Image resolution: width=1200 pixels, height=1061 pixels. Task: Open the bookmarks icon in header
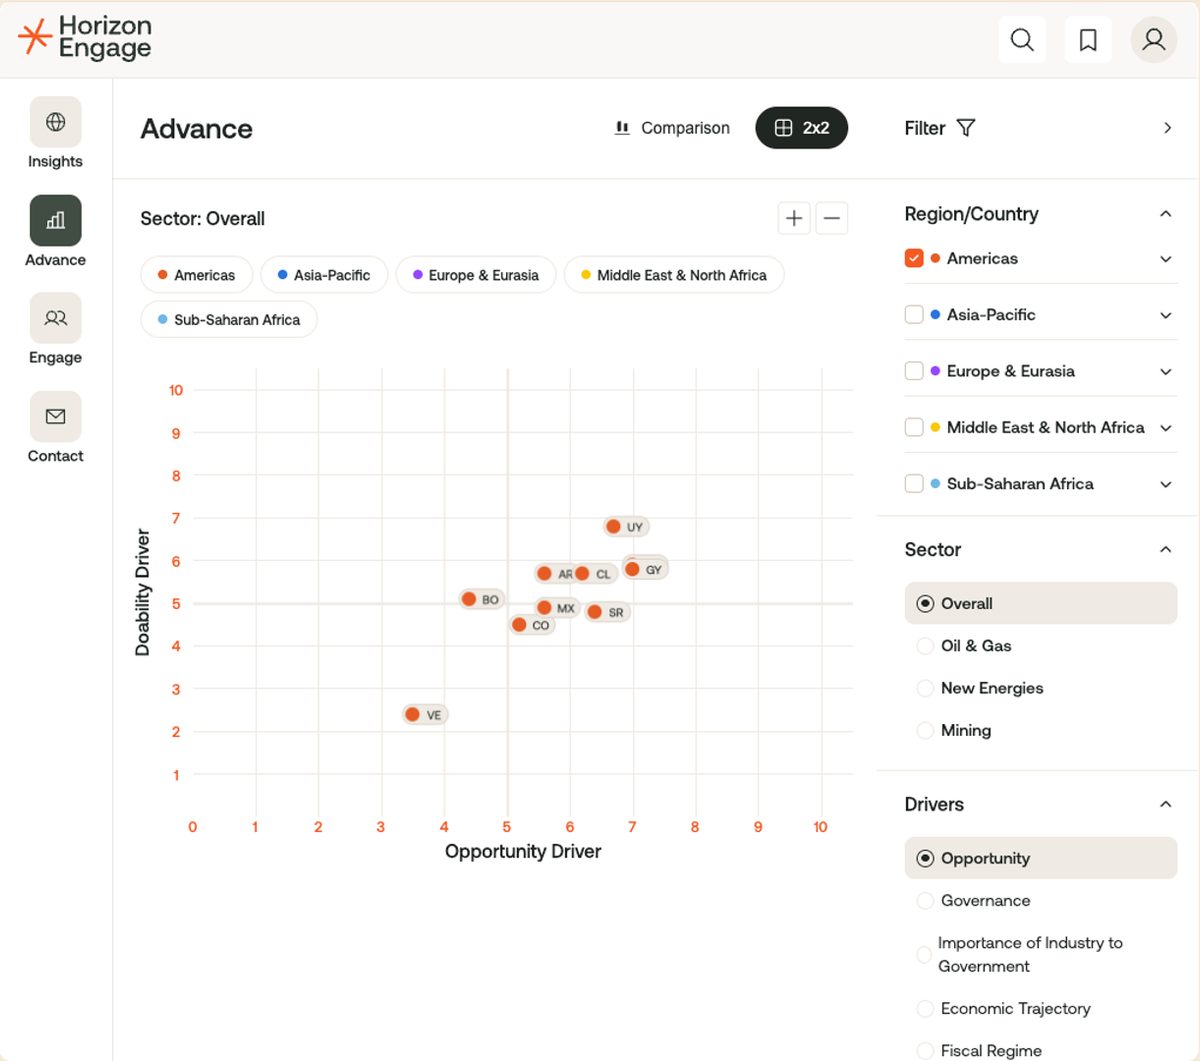pyautogui.click(x=1088, y=39)
